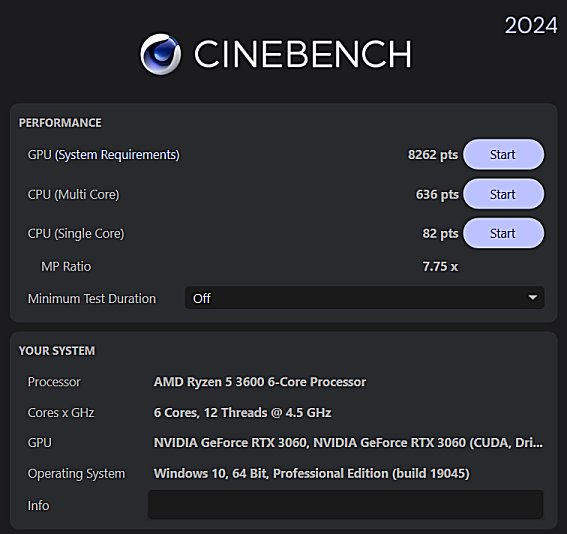Click into the Info text field
The width and height of the screenshot is (567, 534).
coord(345,505)
